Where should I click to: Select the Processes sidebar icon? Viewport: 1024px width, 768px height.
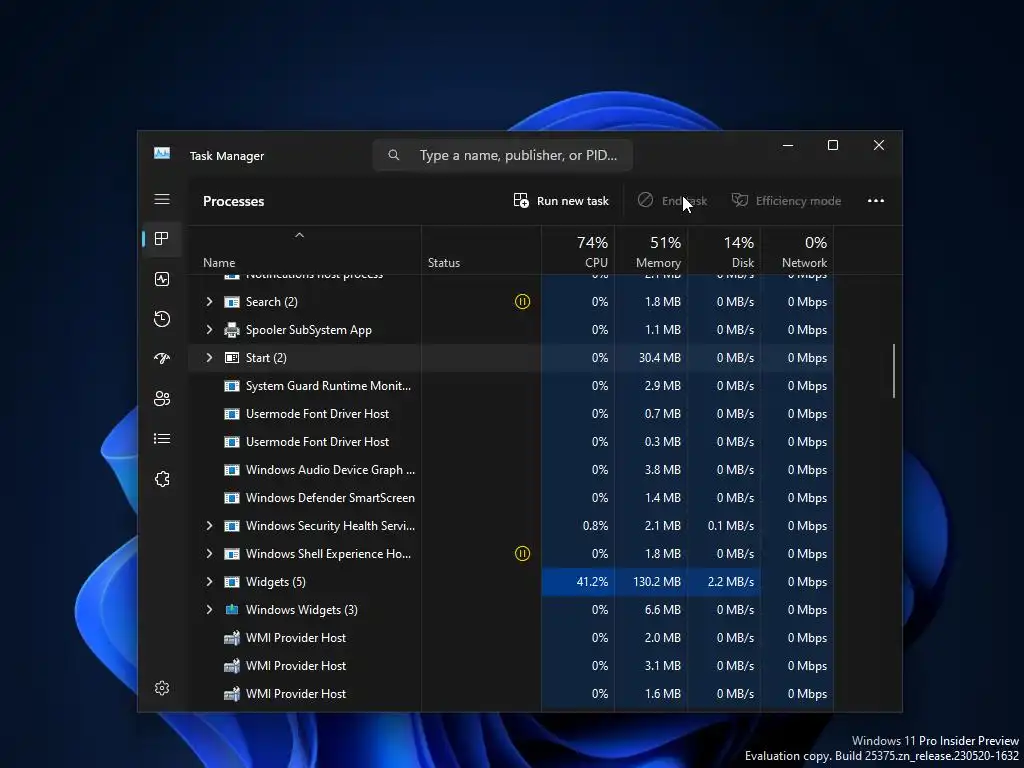coord(162,239)
